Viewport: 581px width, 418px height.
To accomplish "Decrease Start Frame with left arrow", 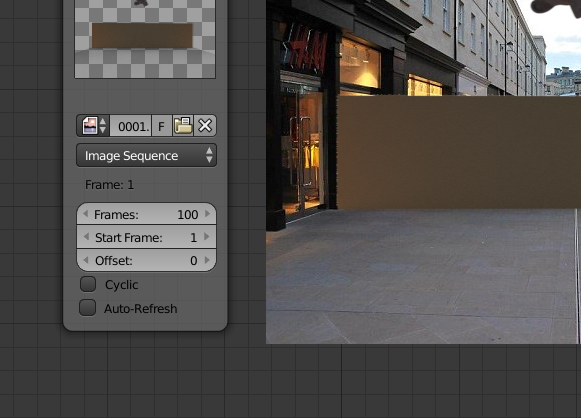I will [86, 237].
